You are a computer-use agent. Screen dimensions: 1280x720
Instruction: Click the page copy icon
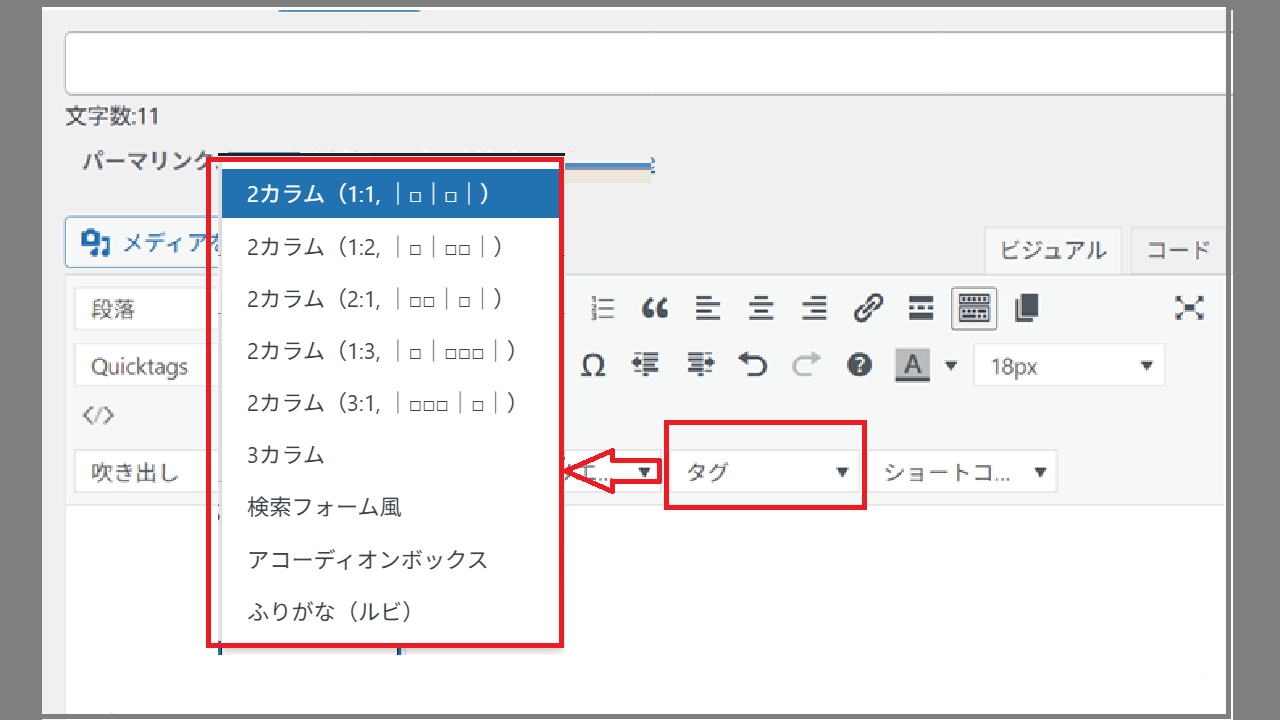tap(1027, 308)
